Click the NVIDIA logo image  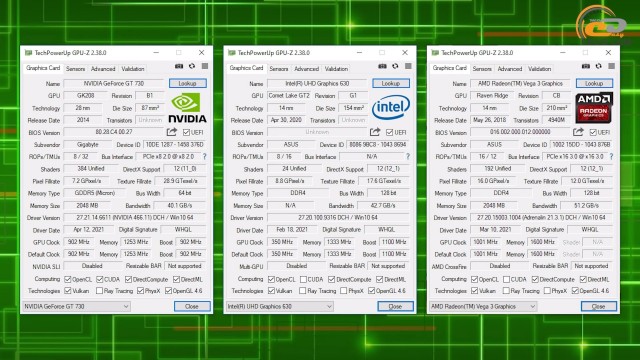tap(187, 108)
